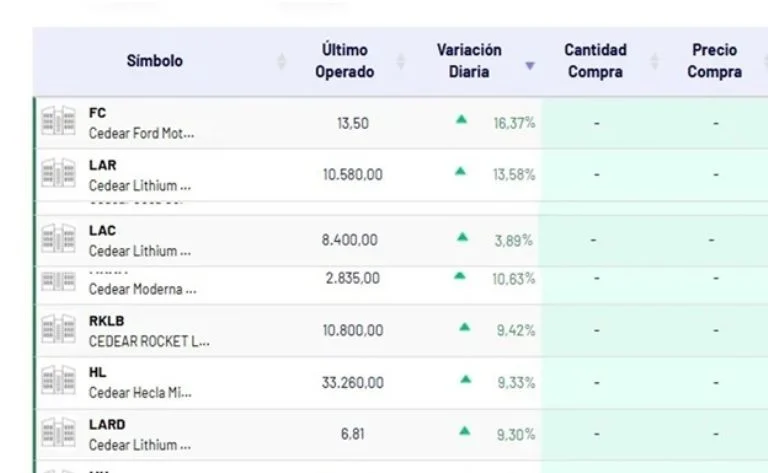
Task: Click the building icon beside LAC
Action: [58, 239]
